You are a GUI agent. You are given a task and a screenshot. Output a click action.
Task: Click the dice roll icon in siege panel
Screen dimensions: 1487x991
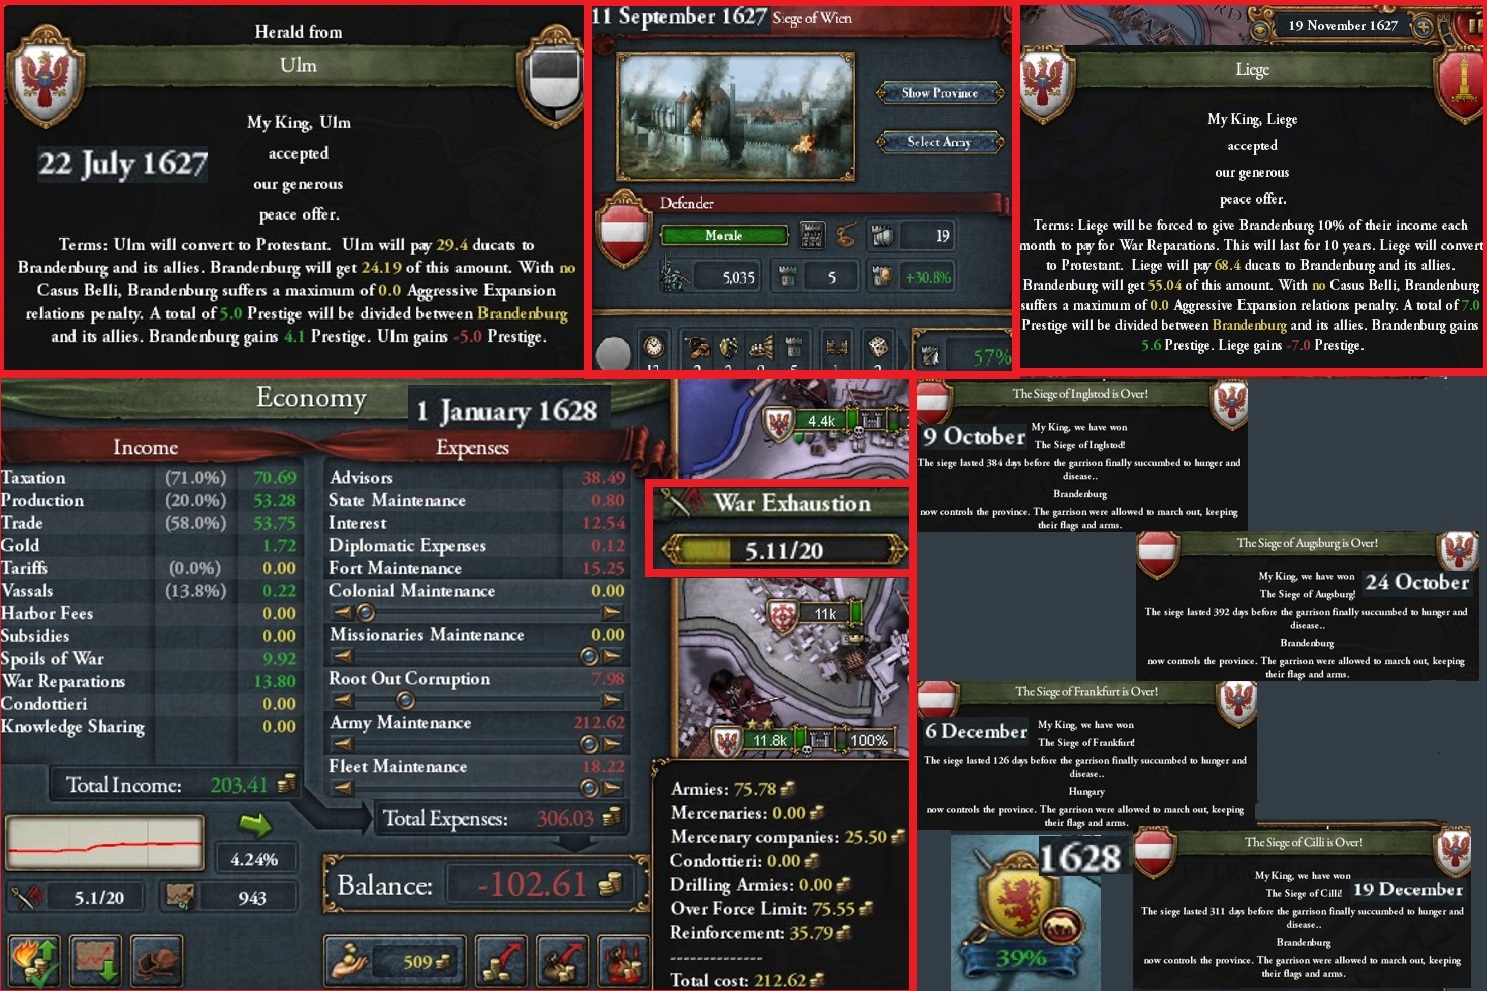click(x=878, y=347)
